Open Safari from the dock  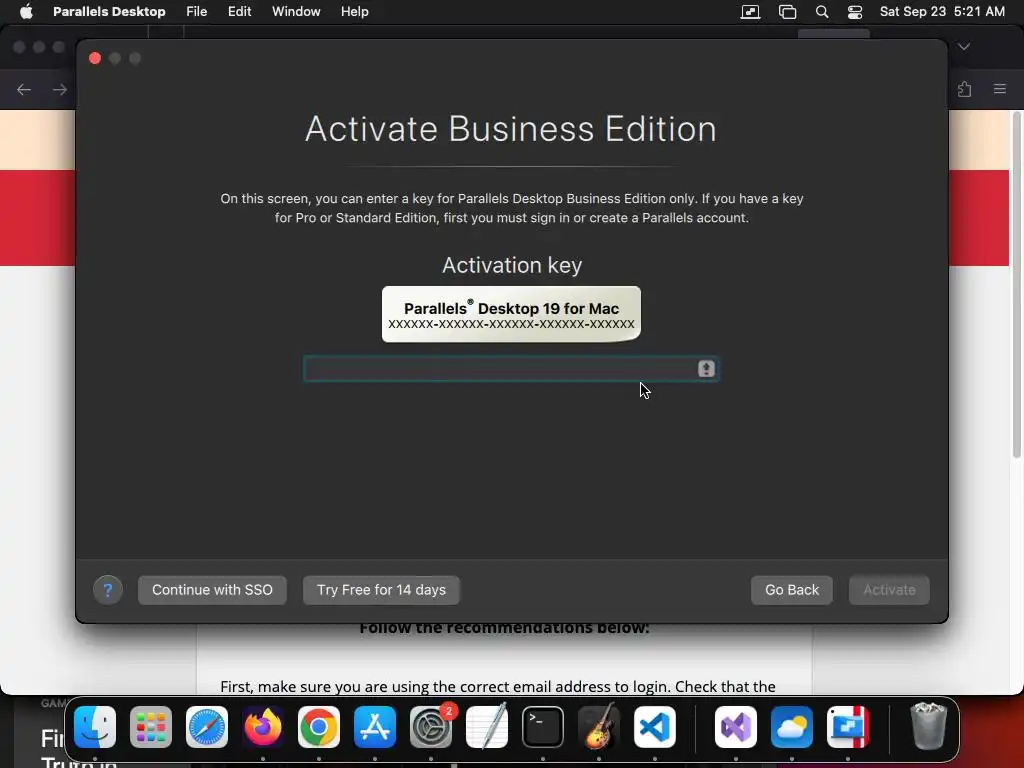tap(207, 727)
